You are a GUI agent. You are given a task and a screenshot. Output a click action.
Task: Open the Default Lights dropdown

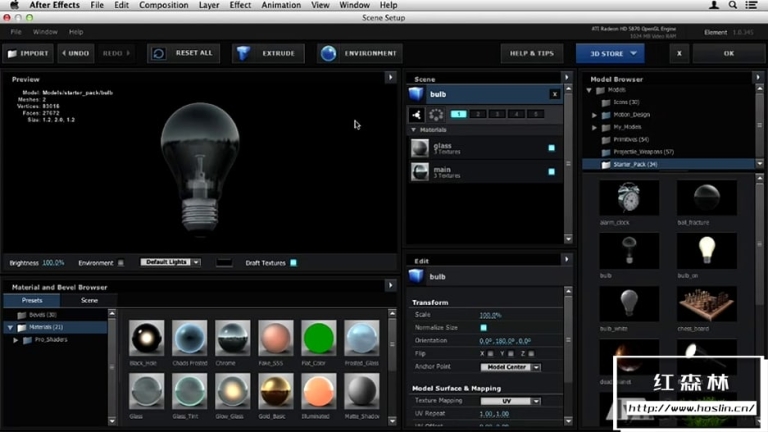coord(170,263)
